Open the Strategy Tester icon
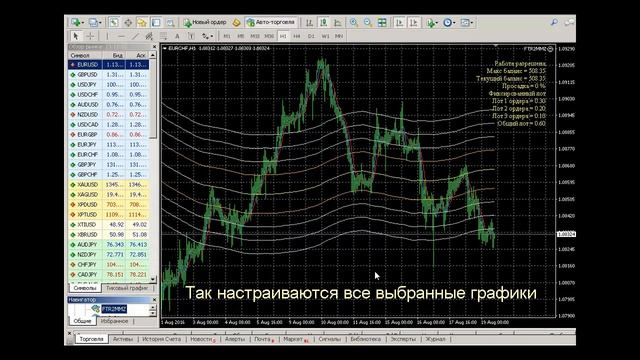Image resolution: width=640 pixels, height=360 pixels. click(170, 22)
